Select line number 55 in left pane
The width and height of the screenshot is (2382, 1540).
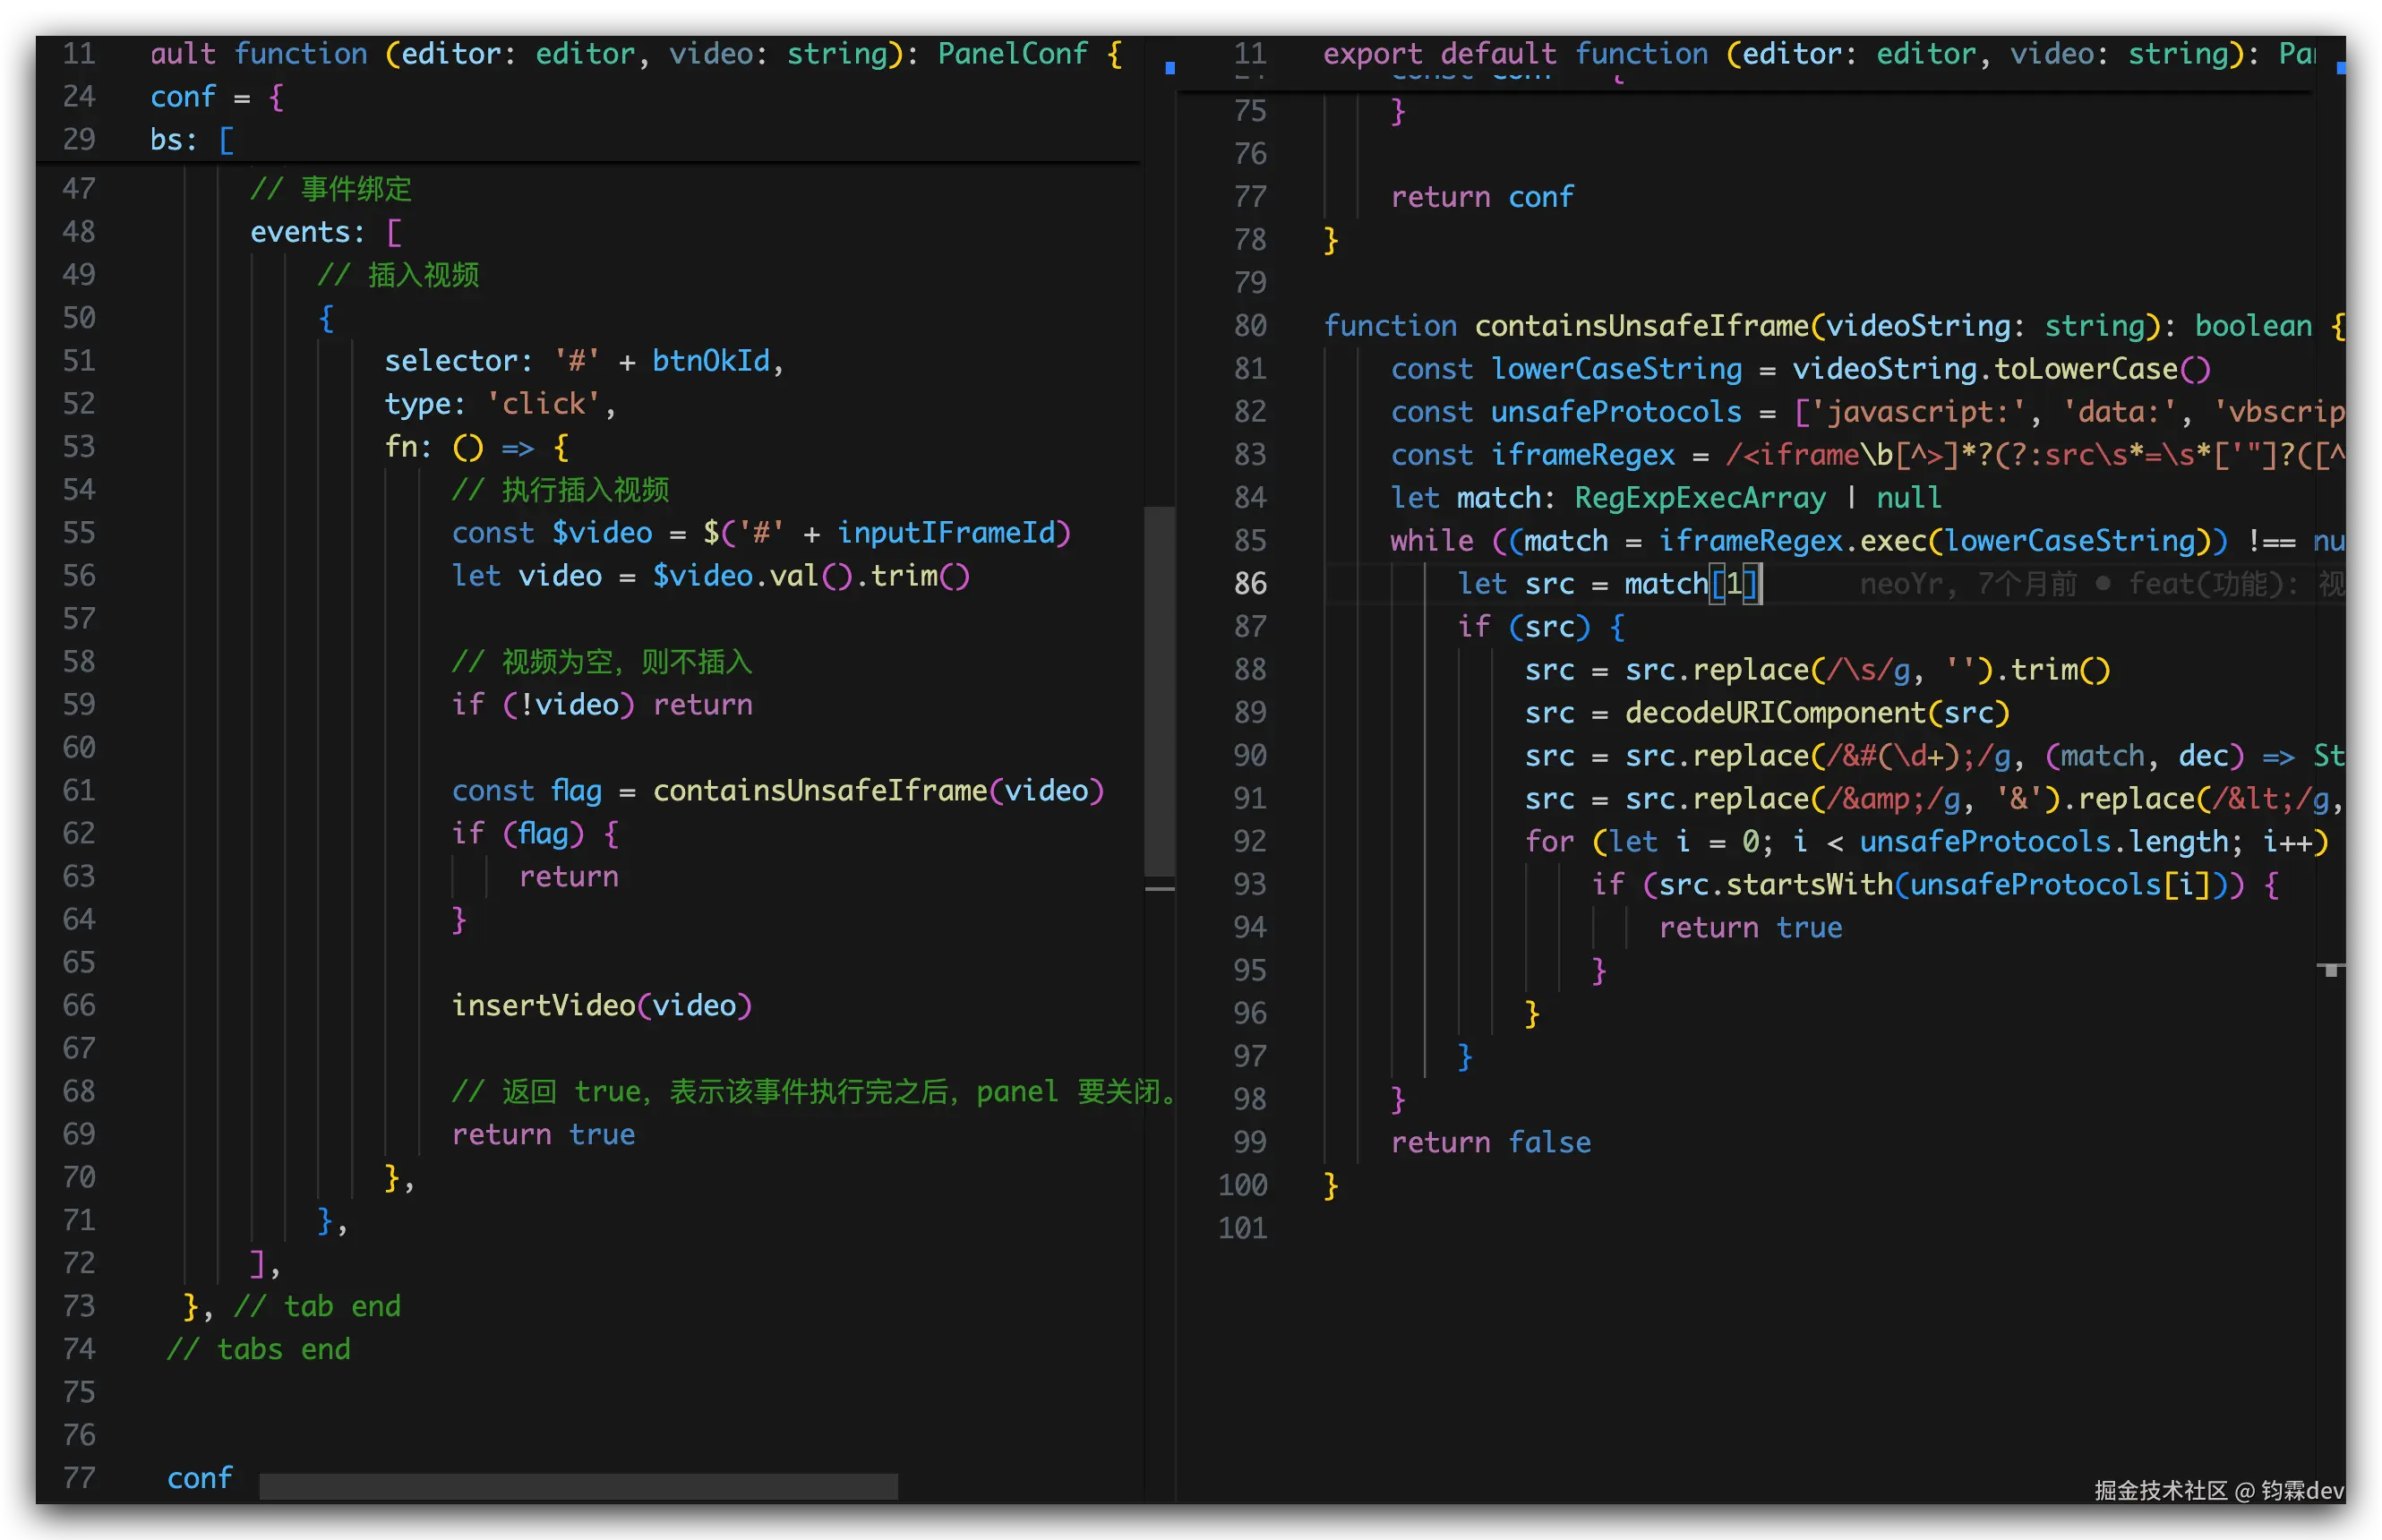(79, 532)
